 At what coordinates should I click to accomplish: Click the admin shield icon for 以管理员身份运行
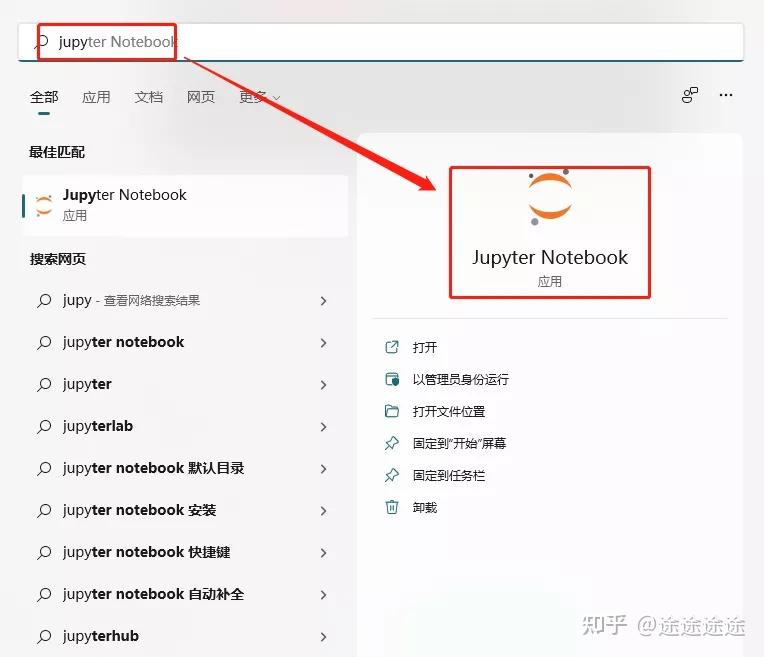[392, 379]
